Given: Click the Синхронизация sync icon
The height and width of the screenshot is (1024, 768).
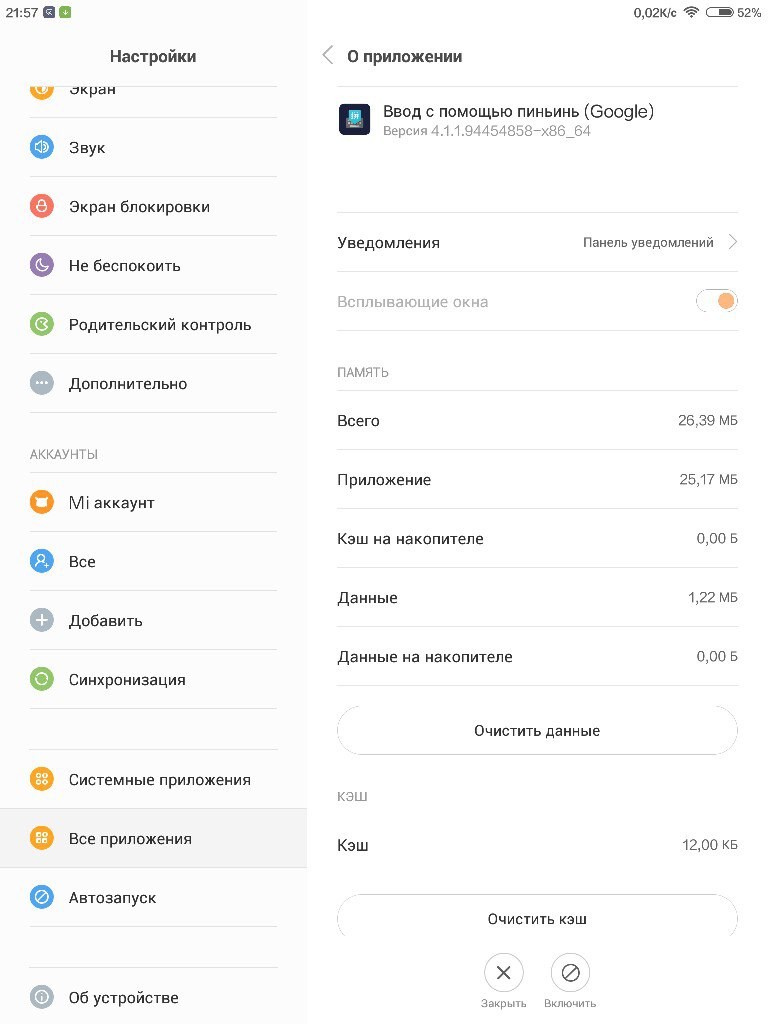Looking at the screenshot, I should tap(42, 679).
